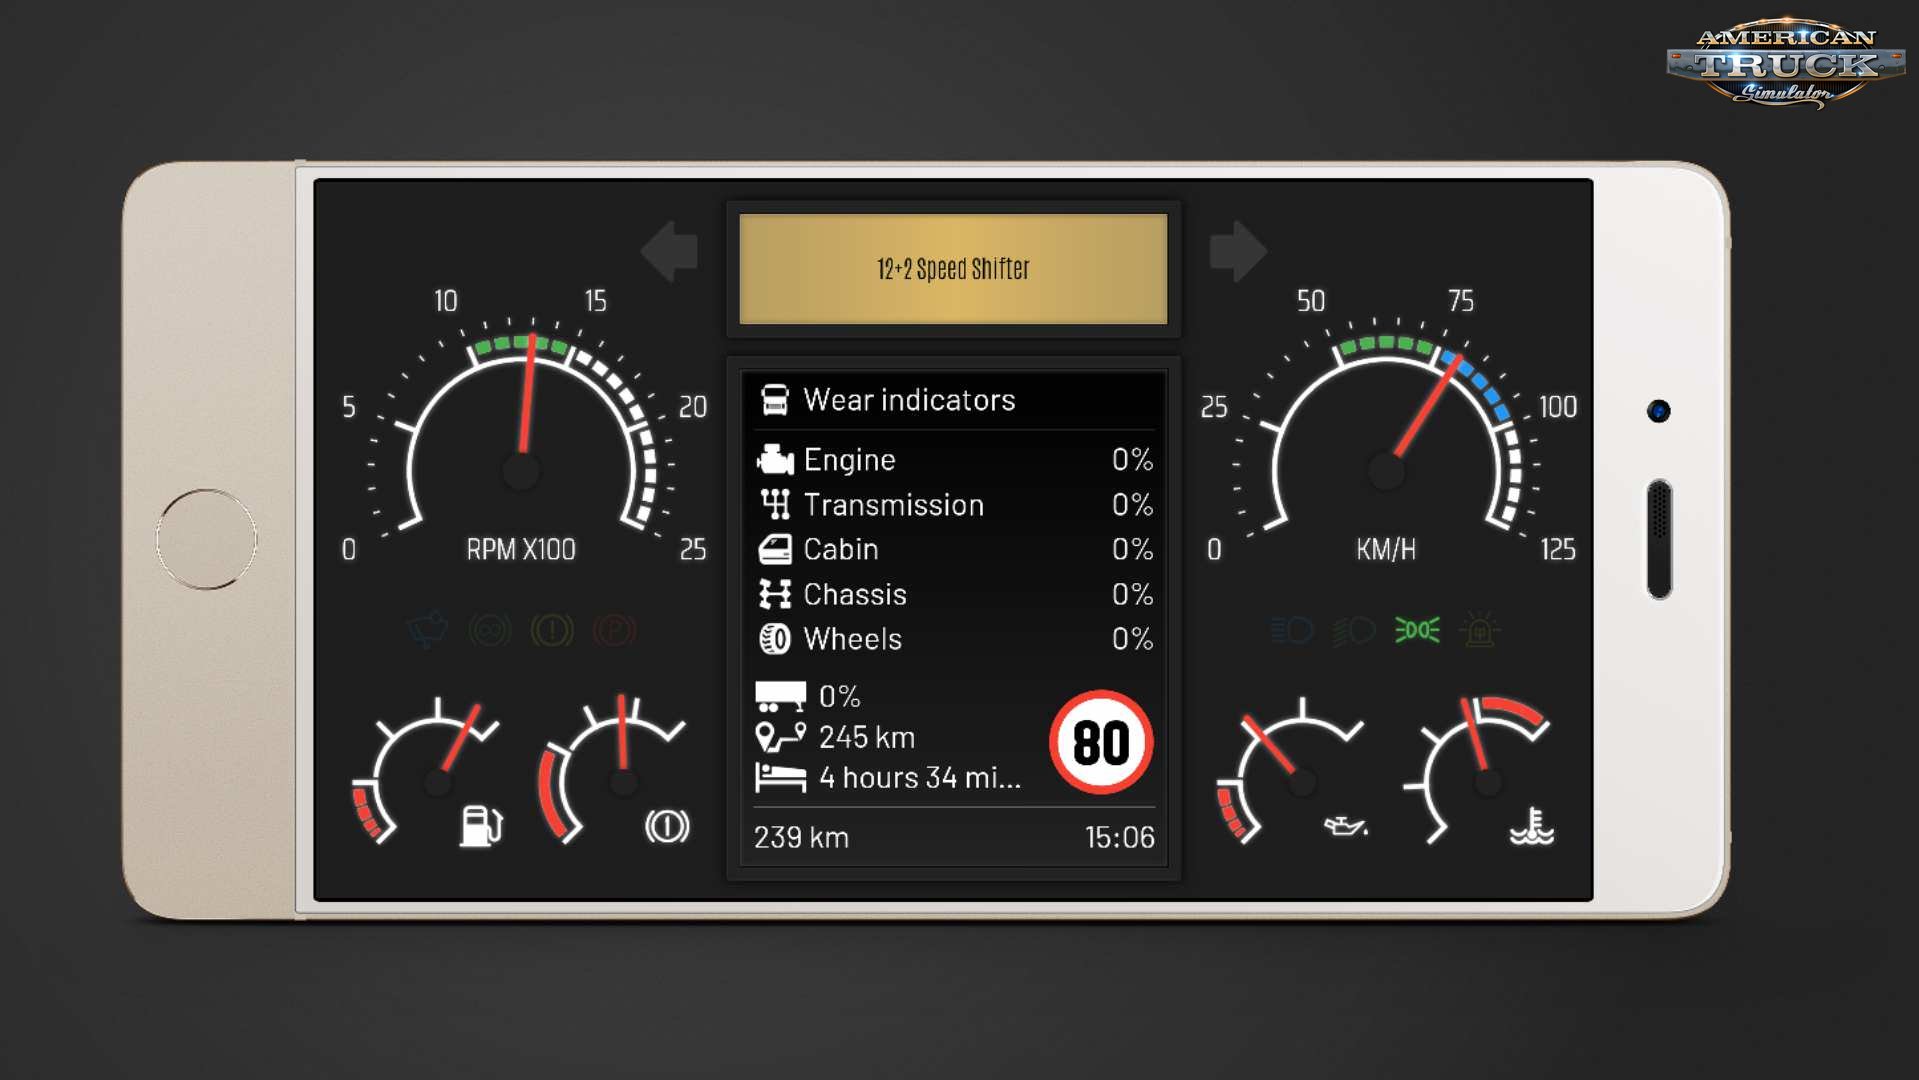Click the Cabin wear icon
This screenshot has height=1080, width=1919.
(x=775, y=549)
